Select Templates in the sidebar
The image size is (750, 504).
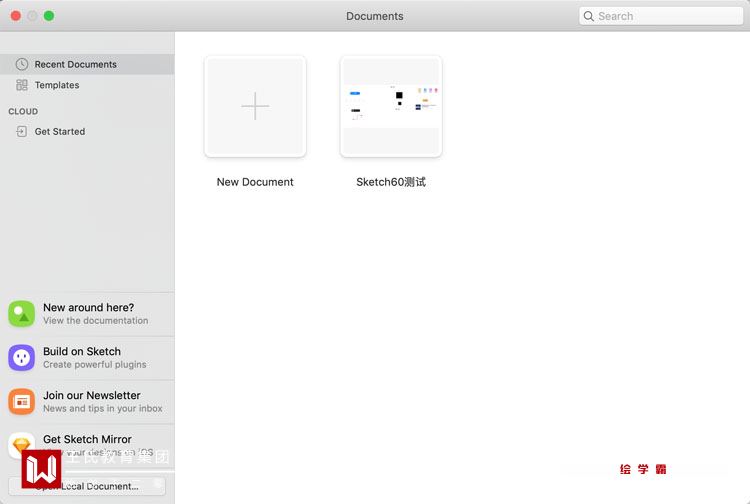click(x=57, y=85)
